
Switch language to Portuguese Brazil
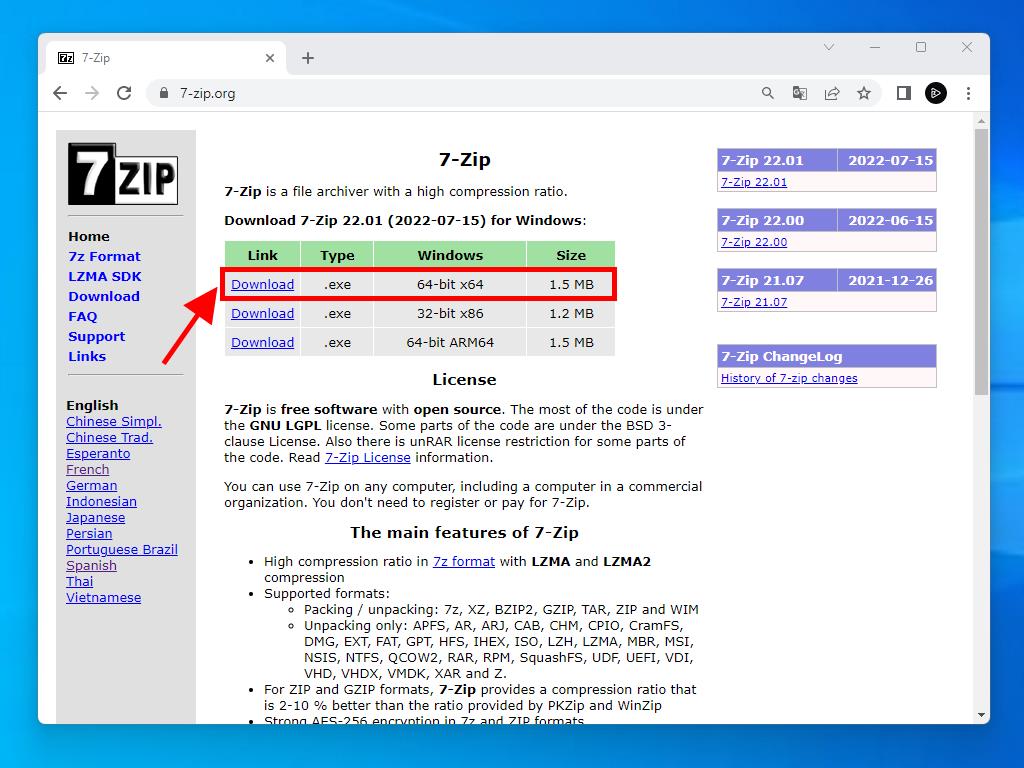point(121,550)
